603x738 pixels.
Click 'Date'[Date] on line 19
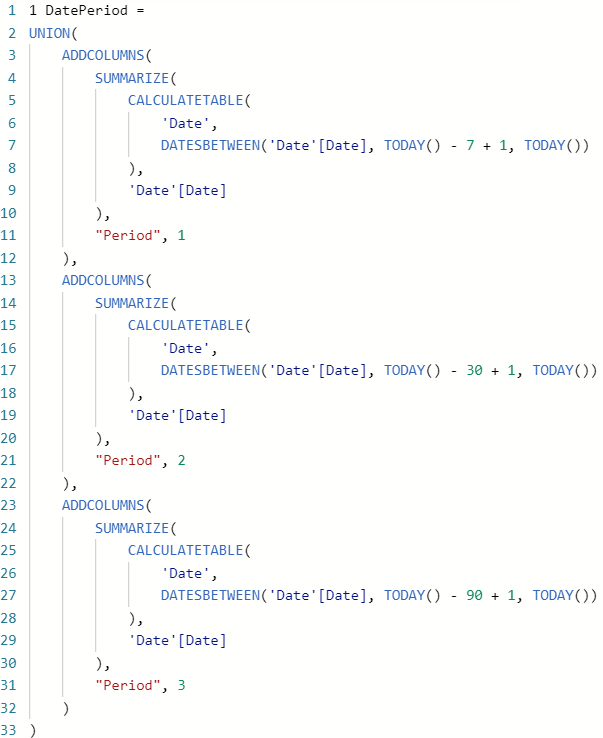point(177,416)
